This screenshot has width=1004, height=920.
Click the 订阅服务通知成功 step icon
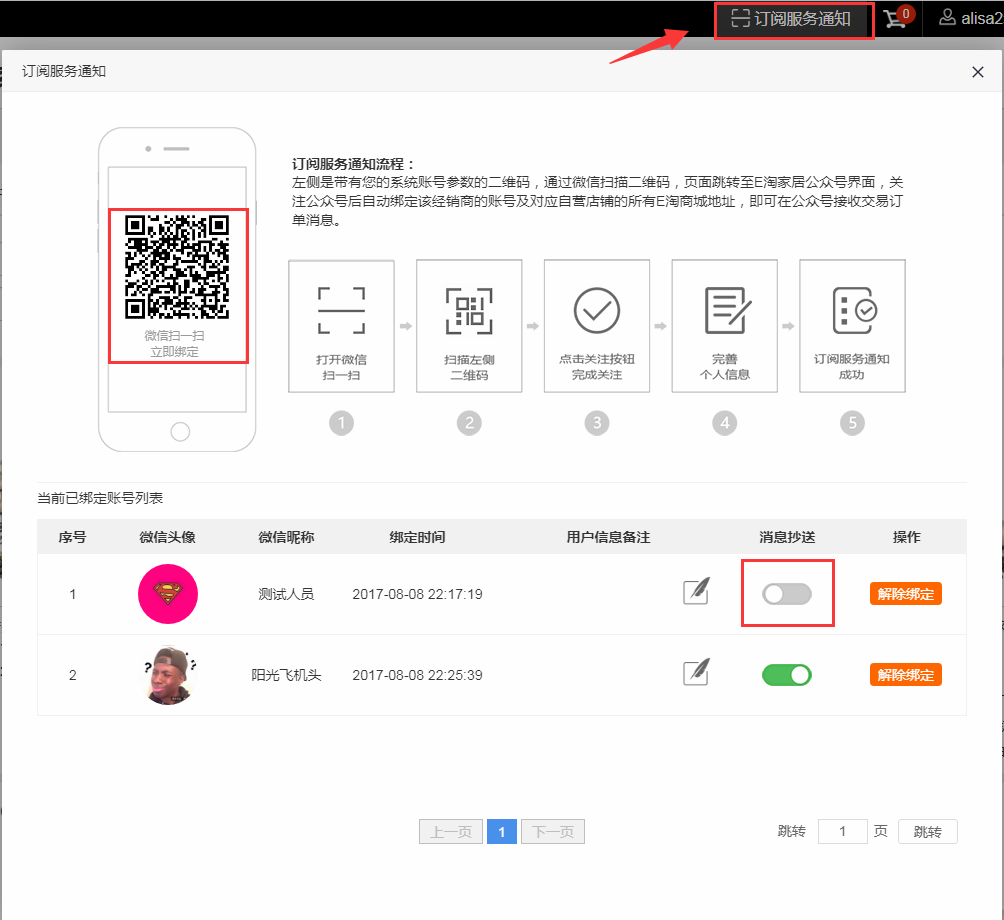click(854, 311)
